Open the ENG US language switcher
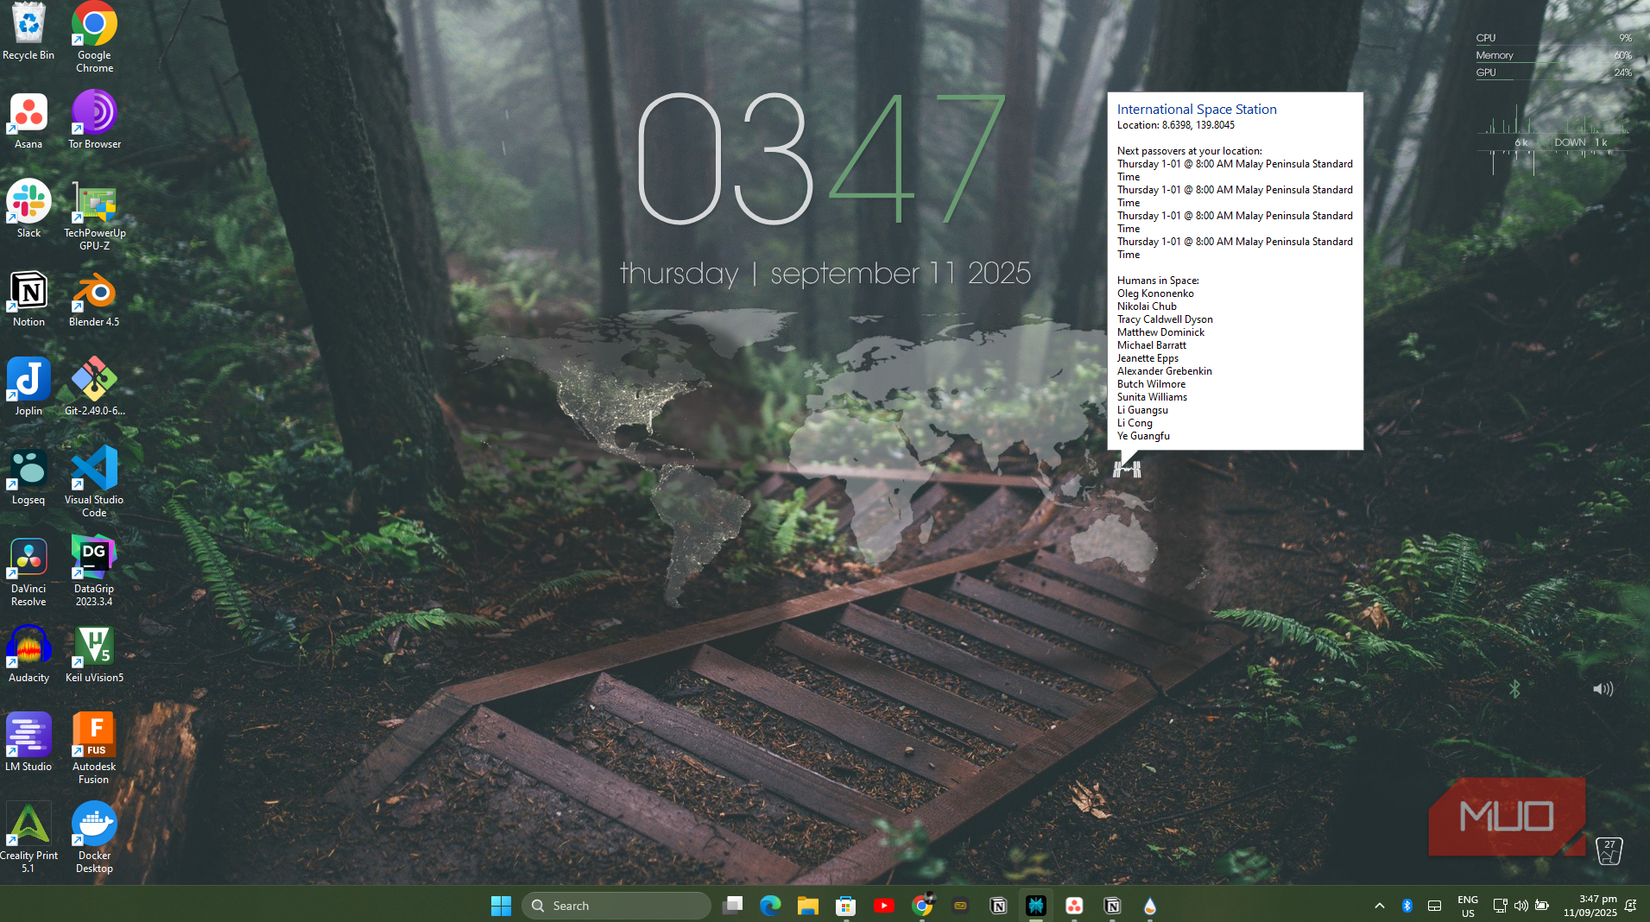1650x922 pixels. 1467,906
